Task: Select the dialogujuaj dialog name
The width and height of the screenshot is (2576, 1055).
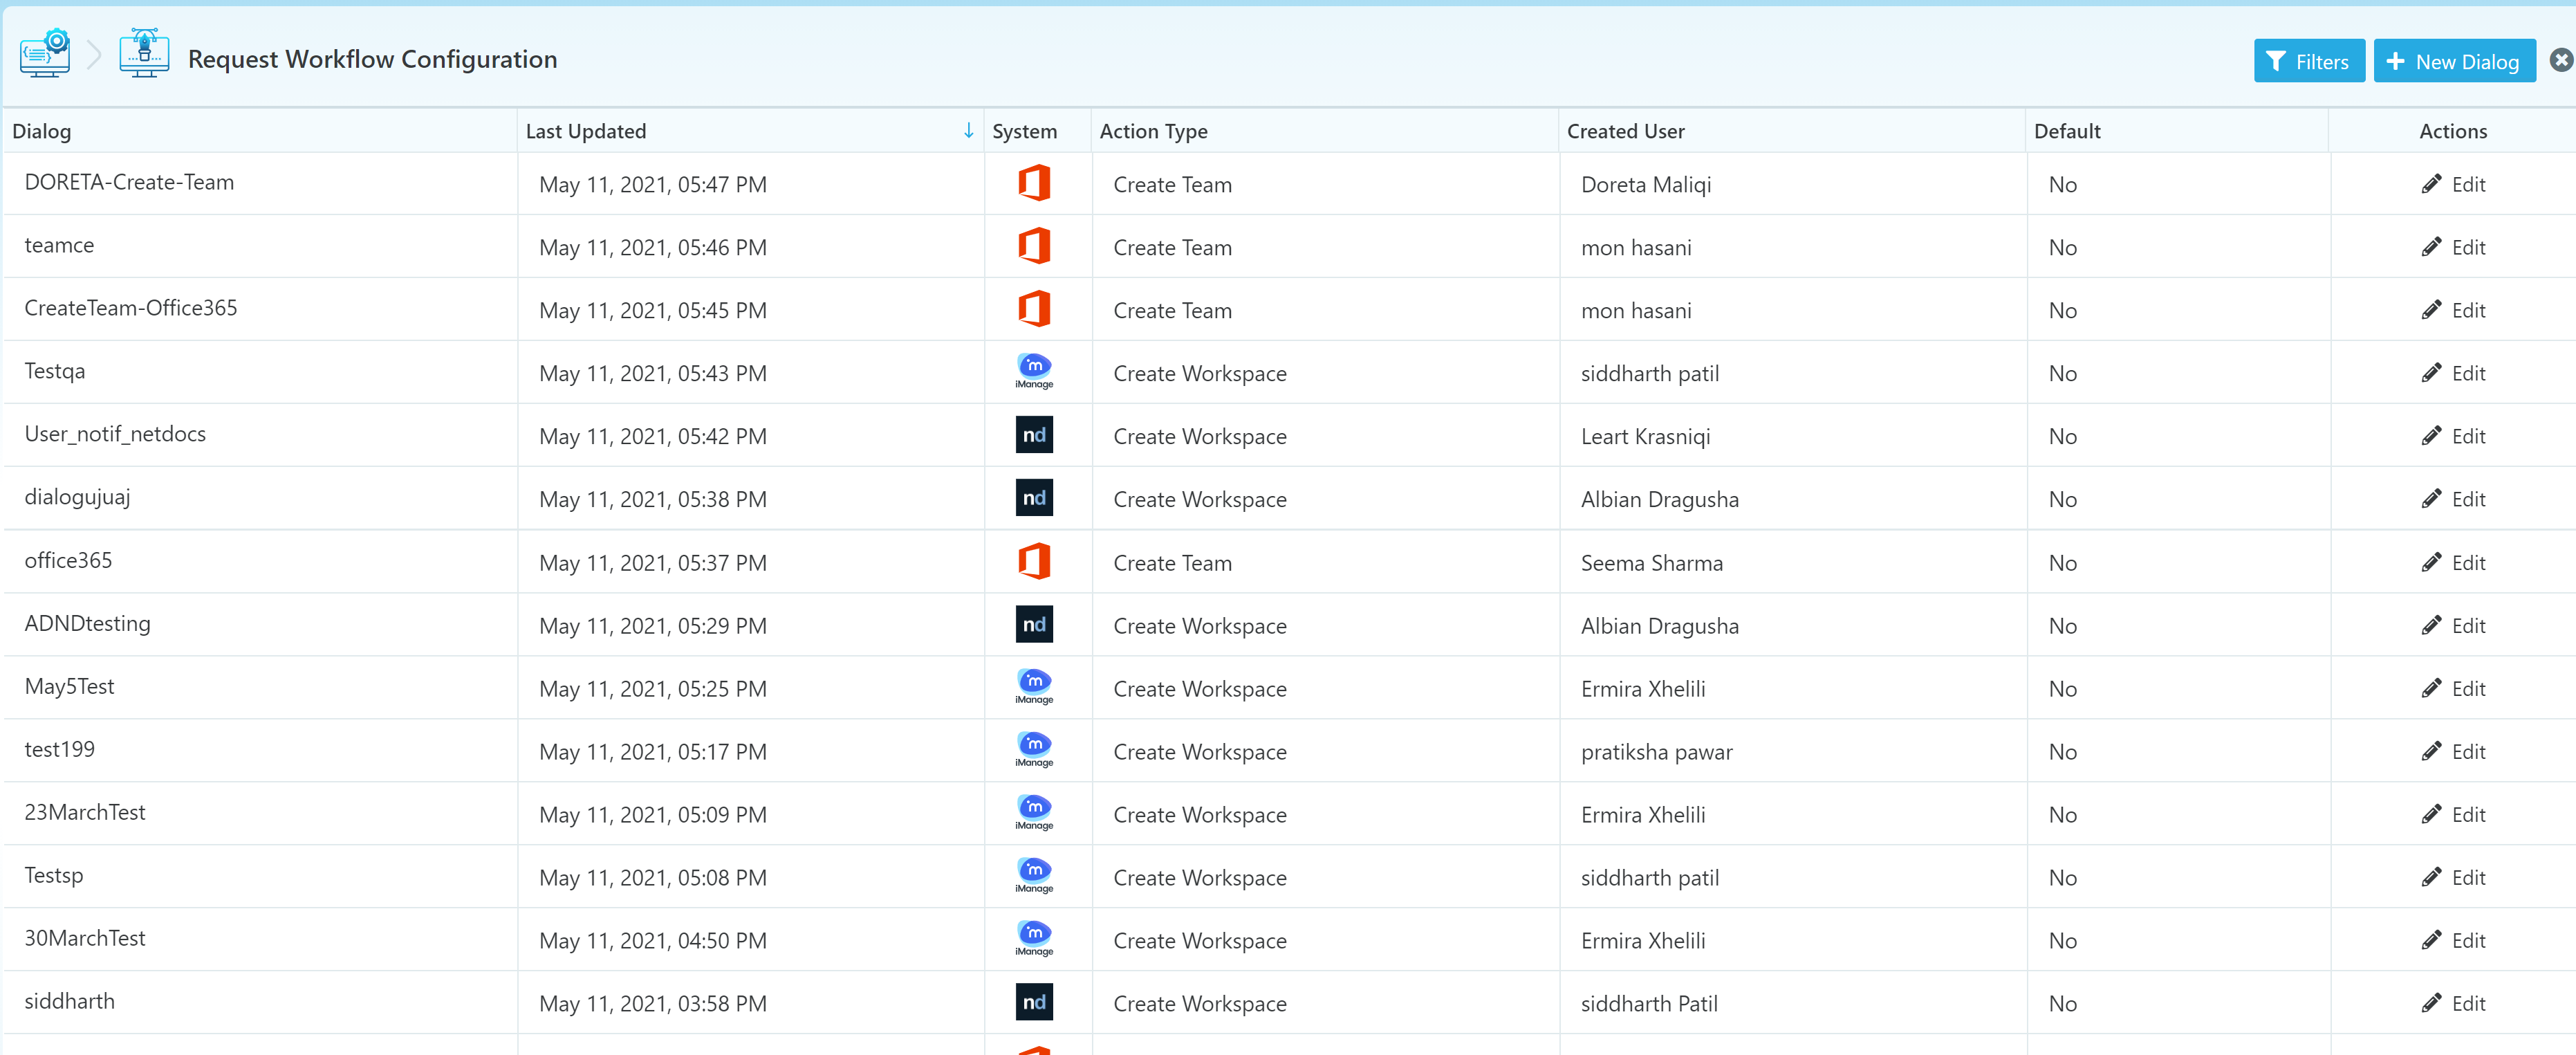Action: (x=77, y=497)
